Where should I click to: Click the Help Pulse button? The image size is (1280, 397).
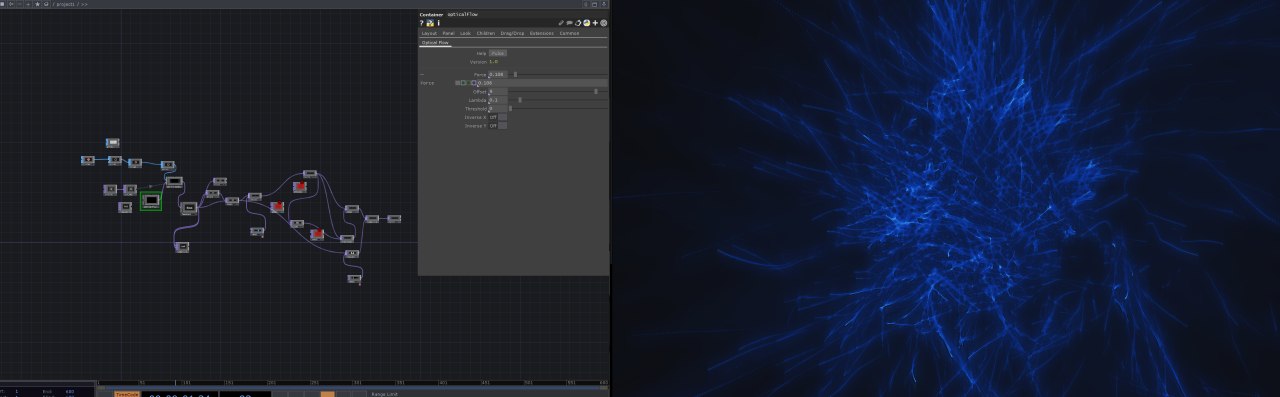[498, 52]
